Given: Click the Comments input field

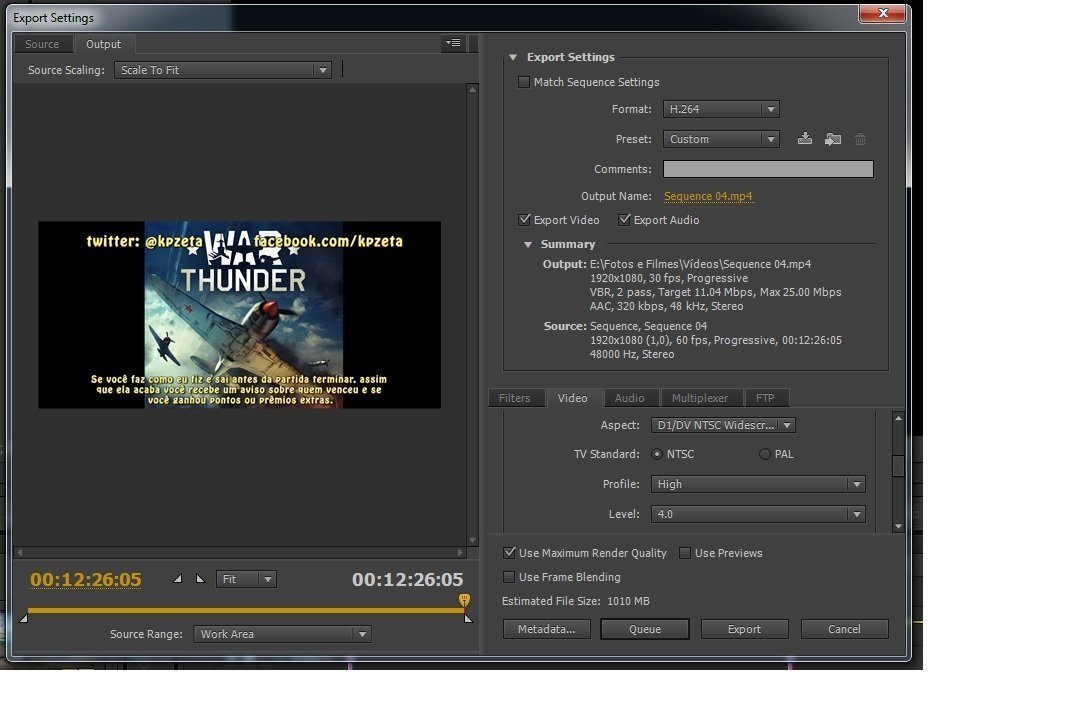Looking at the screenshot, I should (768, 169).
